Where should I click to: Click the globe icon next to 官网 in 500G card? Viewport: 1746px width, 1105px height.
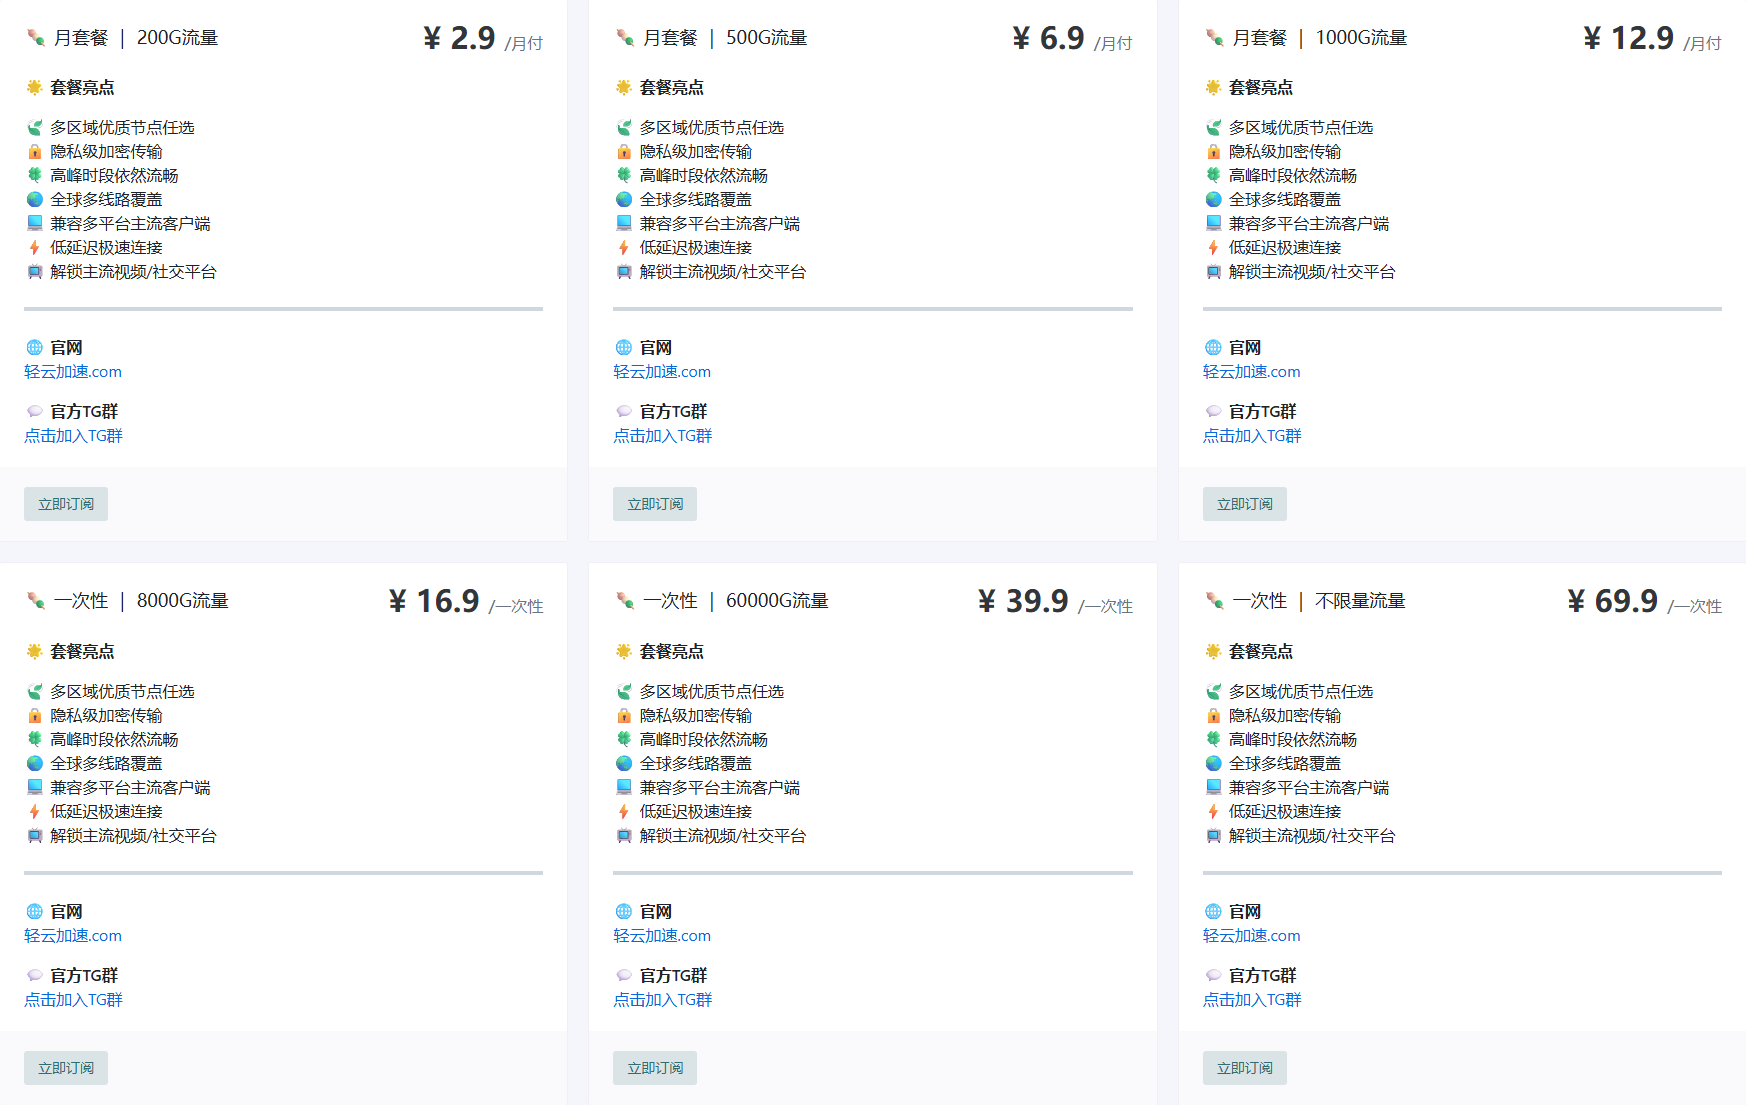624,348
